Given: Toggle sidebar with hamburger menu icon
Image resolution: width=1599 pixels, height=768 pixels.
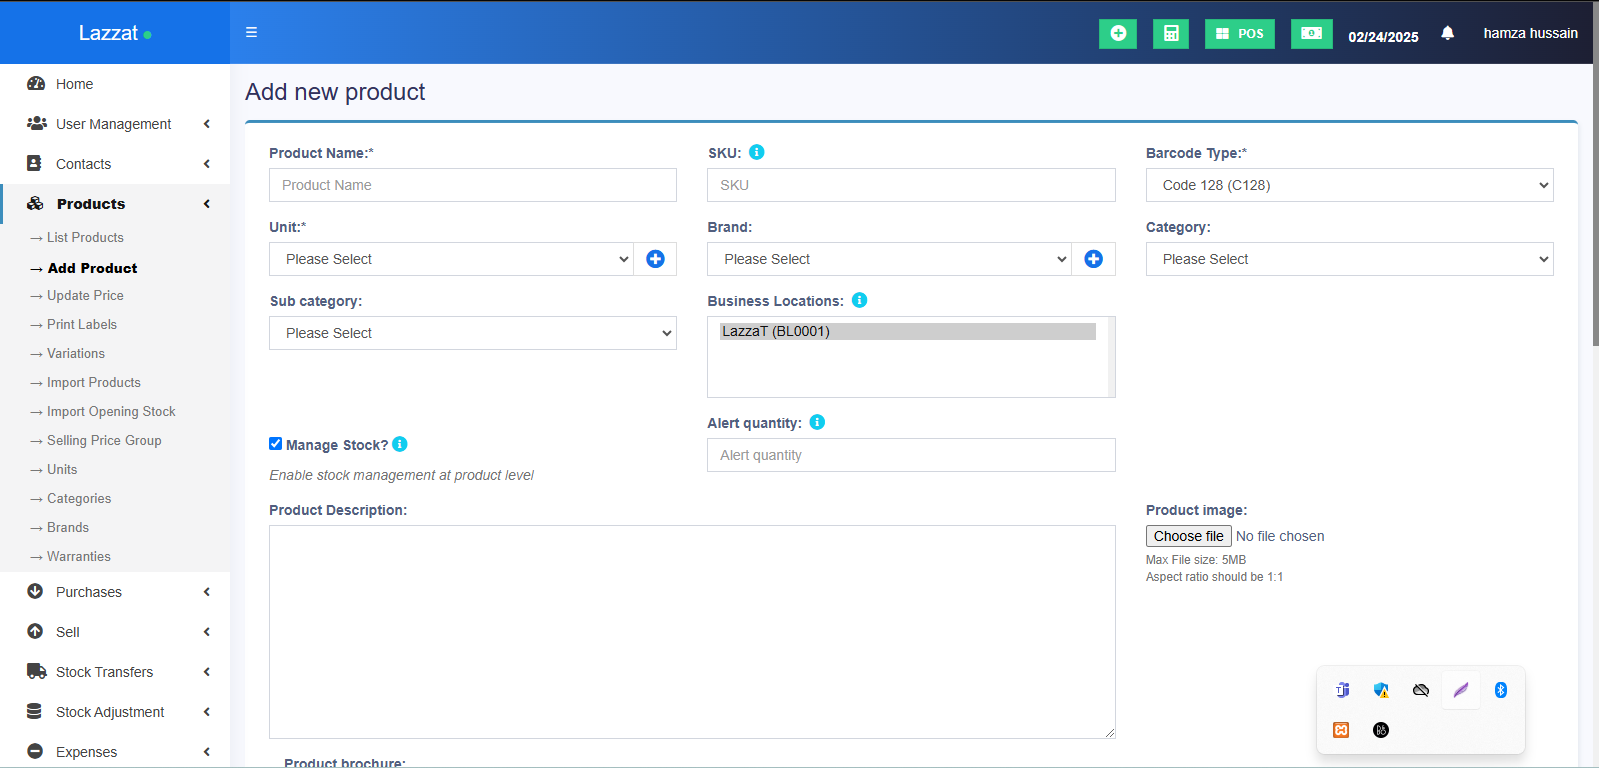Looking at the screenshot, I should tap(251, 33).
